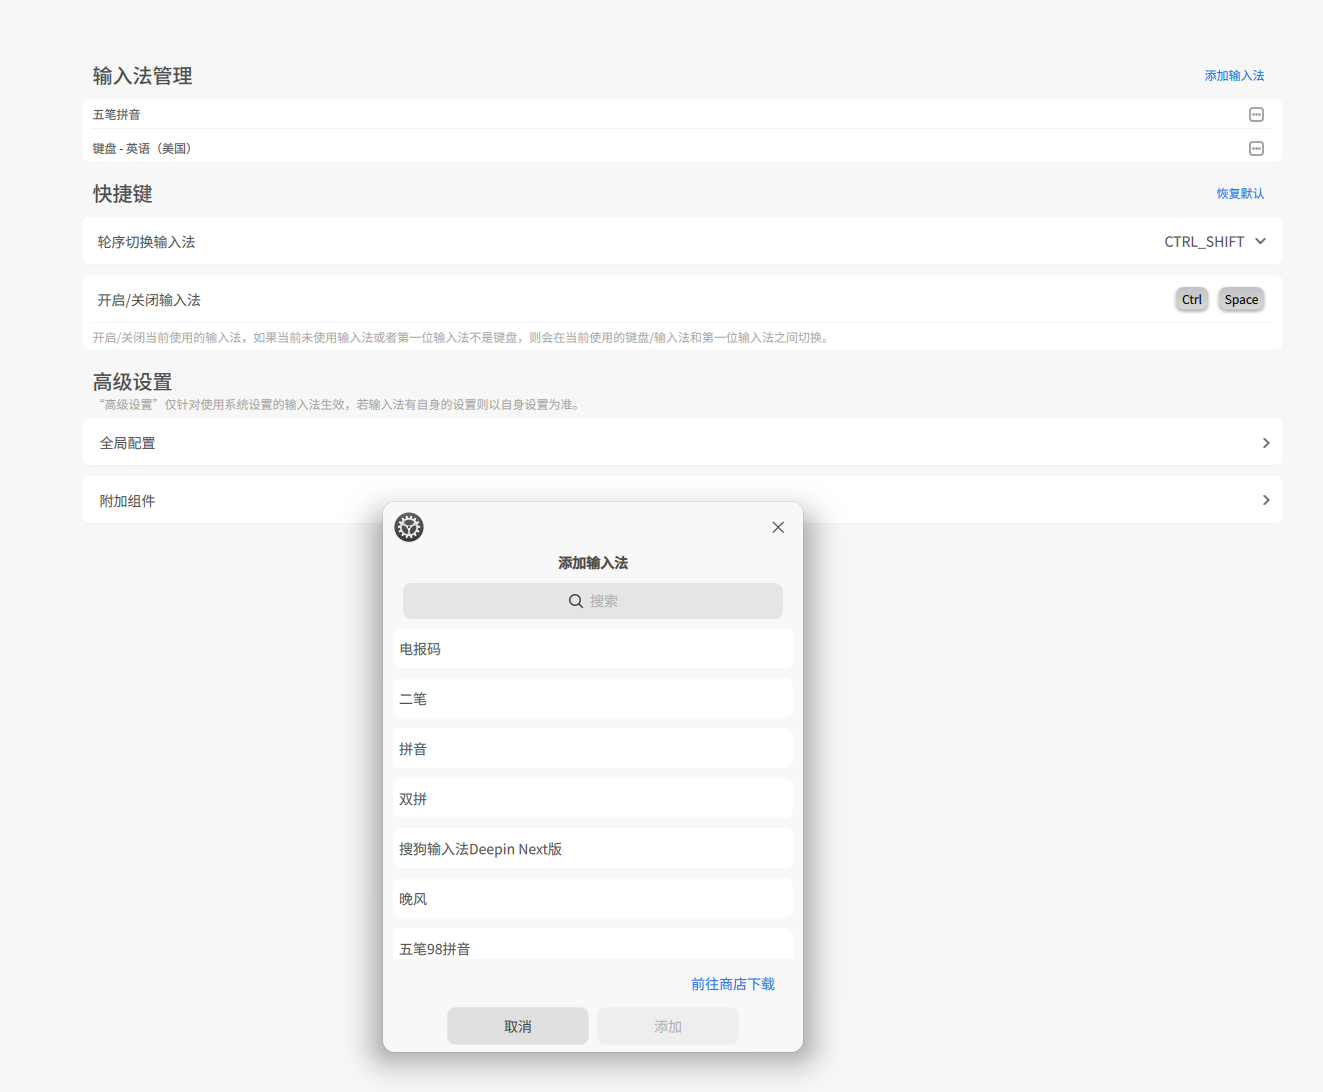Viewport: 1323px width, 1092px height.
Task: Select 二笔 in input method list
Action: tap(593, 699)
